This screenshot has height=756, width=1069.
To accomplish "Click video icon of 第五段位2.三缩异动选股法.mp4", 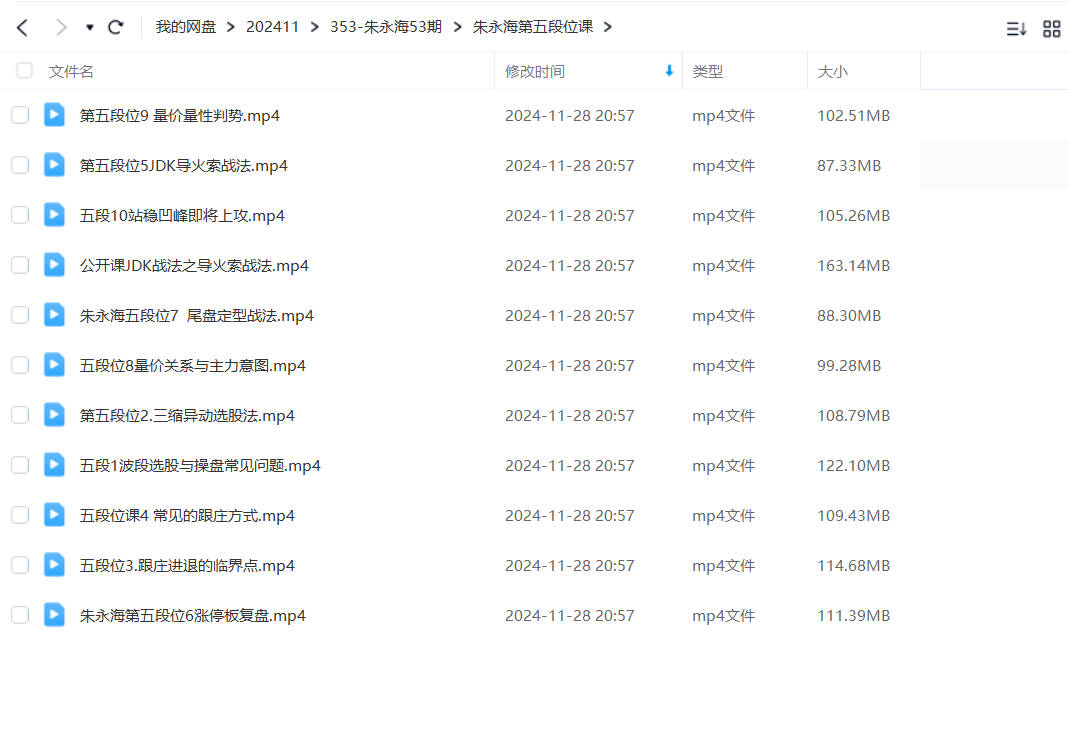I will (x=55, y=414).
